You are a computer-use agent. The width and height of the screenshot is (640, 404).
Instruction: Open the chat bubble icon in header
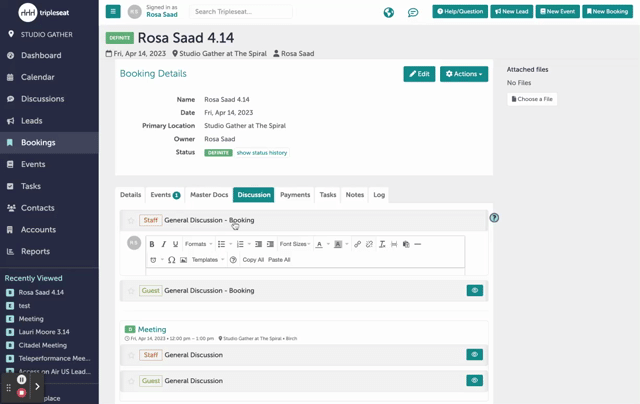tap(413, 12)
